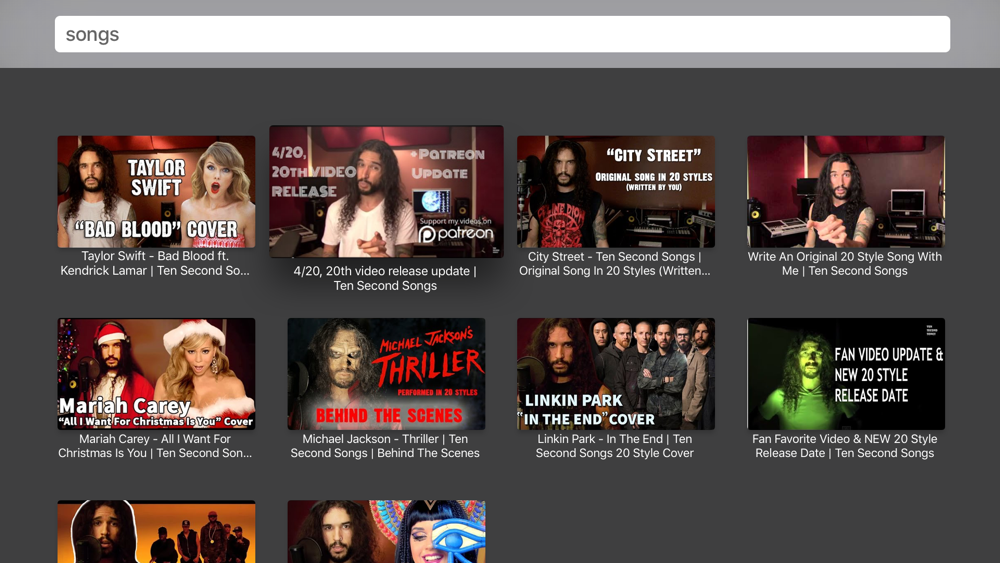Click title 'Write An Original 20 Style Song With Me'
This screenshot has height=563, width=1000.
(845, 263)
